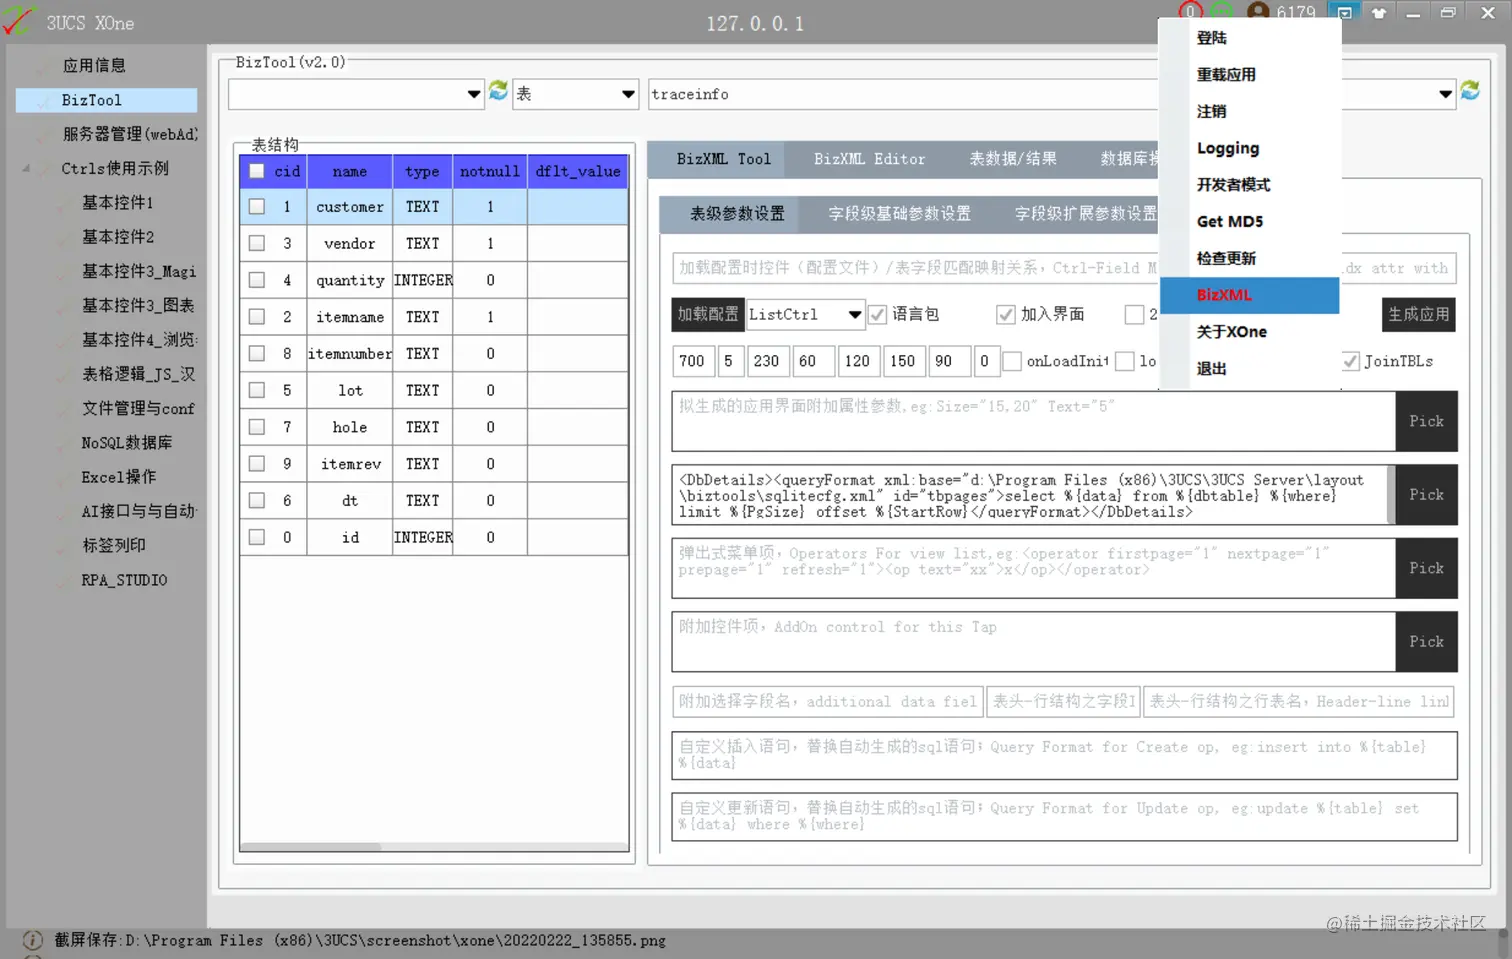Viewport: 1512px width, 959px height.
Task: Click the refresh icon beside the 表 dropdown
Action: click(498, 93)
